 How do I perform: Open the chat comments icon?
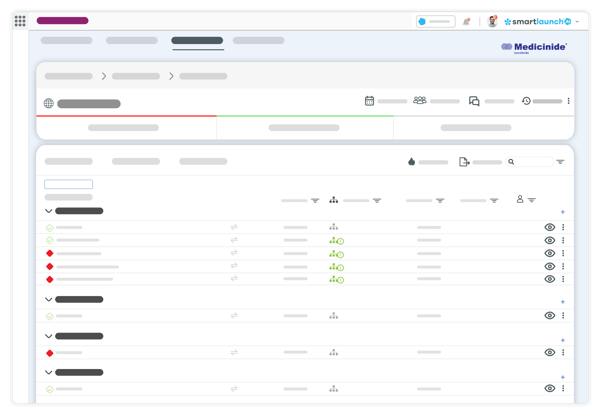click(474, 101)
